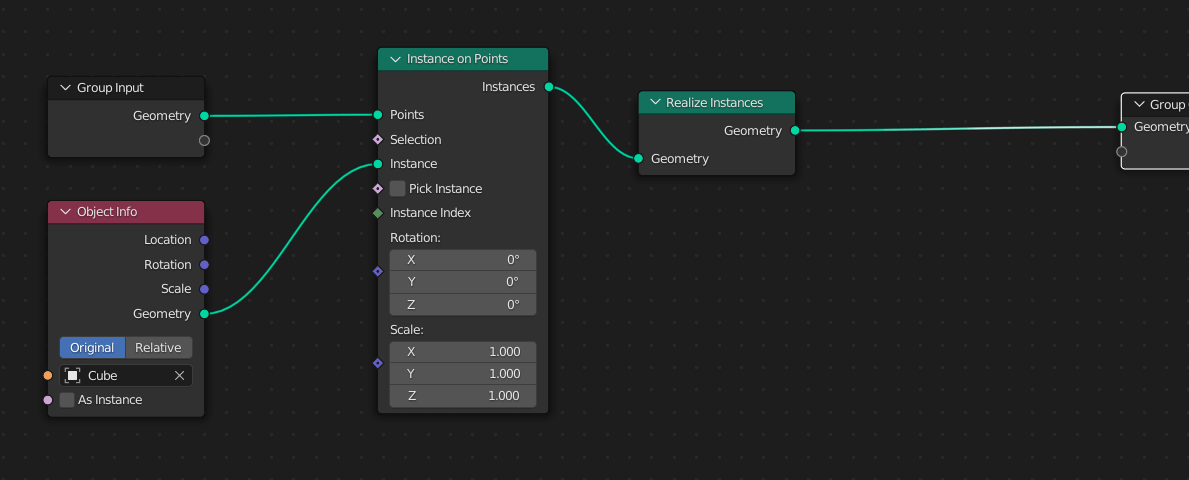Select the Realize Instances node header
1189x480 pixels.
point(717,102)
